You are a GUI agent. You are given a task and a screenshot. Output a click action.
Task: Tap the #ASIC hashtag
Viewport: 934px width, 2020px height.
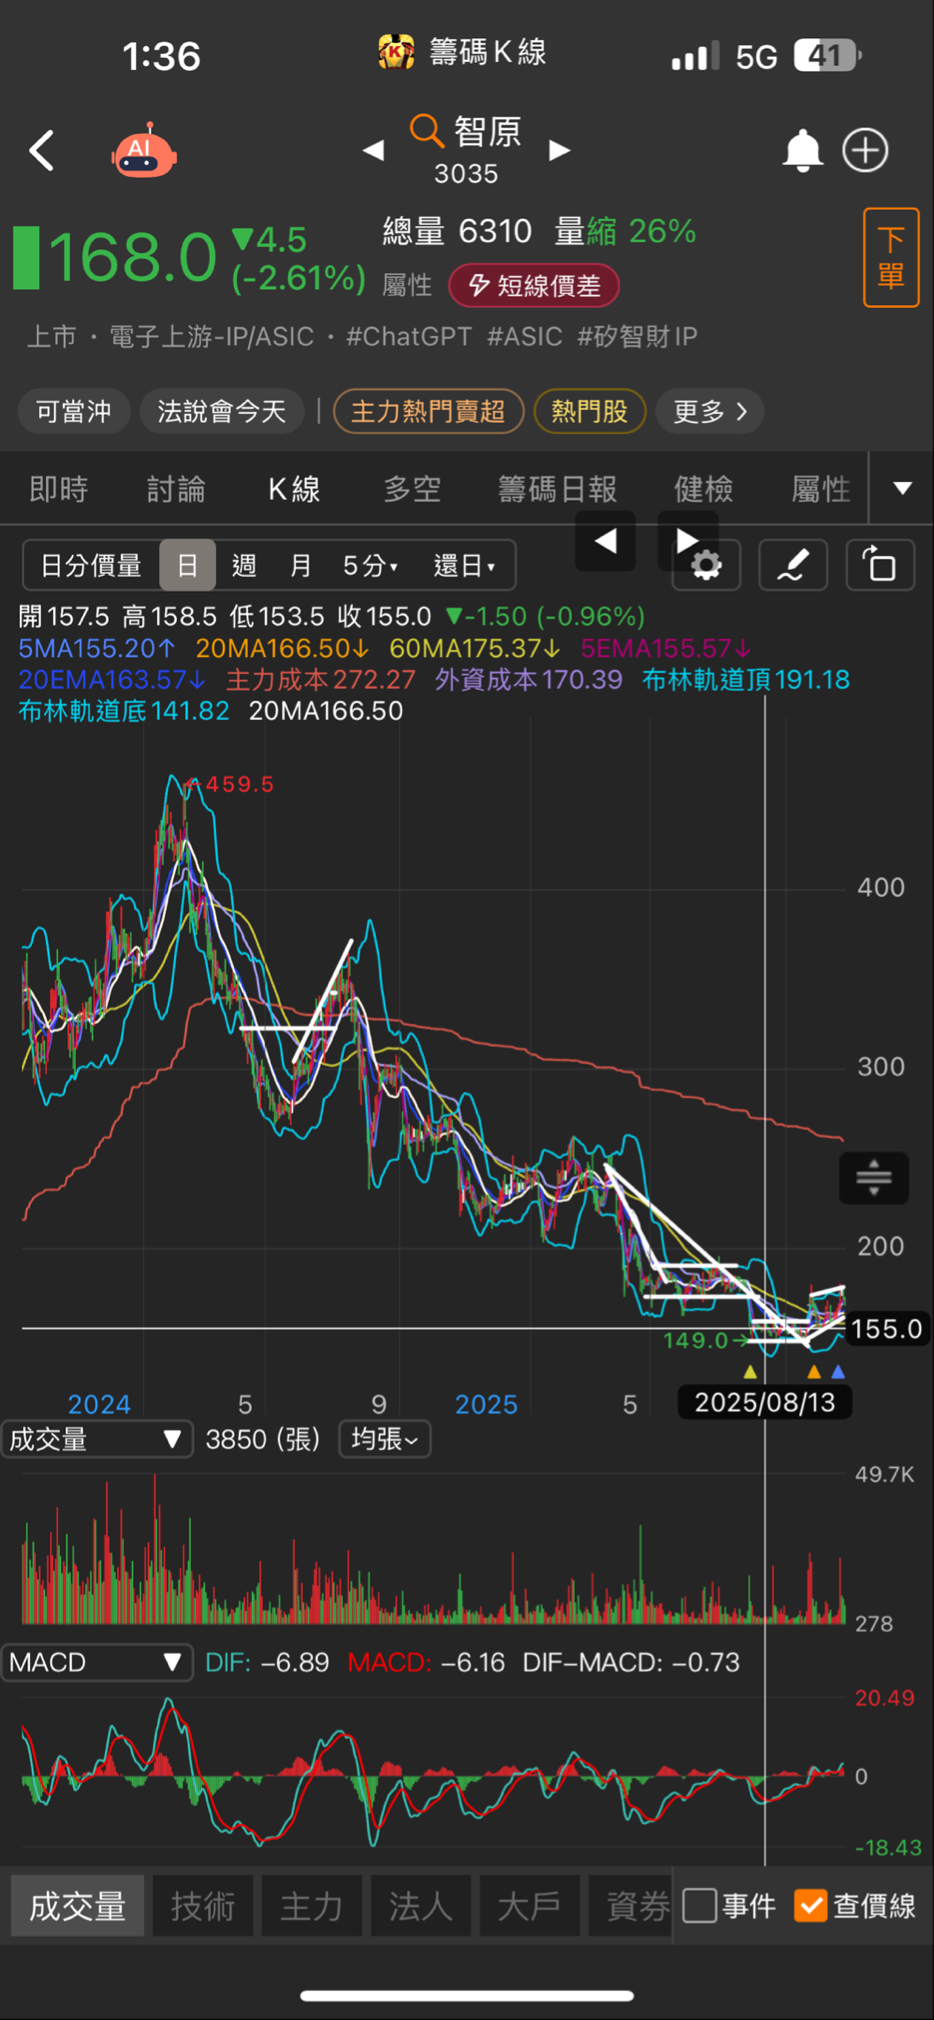coord(524,337)
